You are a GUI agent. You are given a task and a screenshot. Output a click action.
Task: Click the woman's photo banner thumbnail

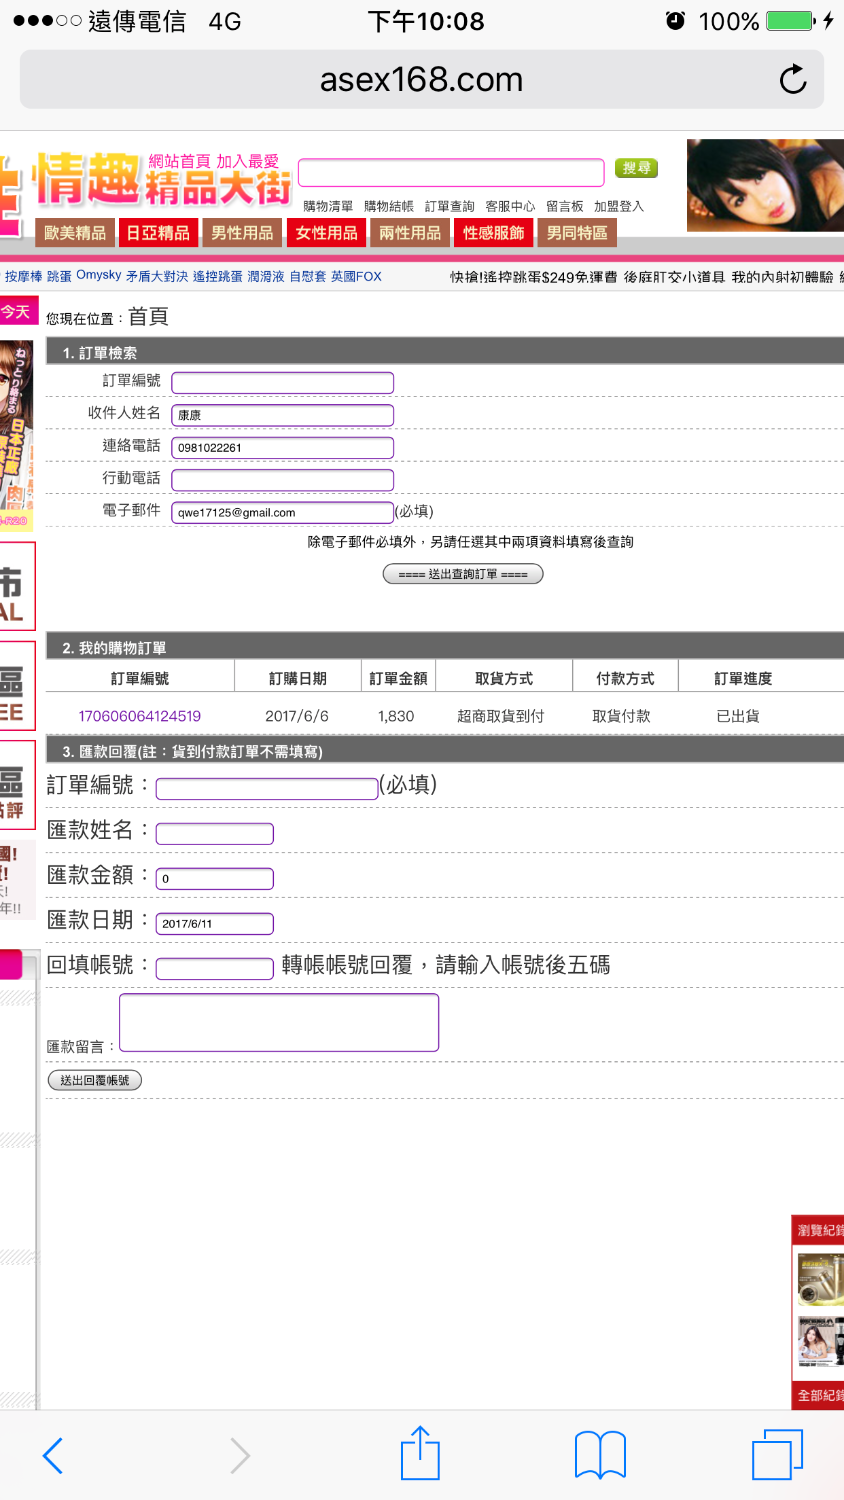click(764, 185)
